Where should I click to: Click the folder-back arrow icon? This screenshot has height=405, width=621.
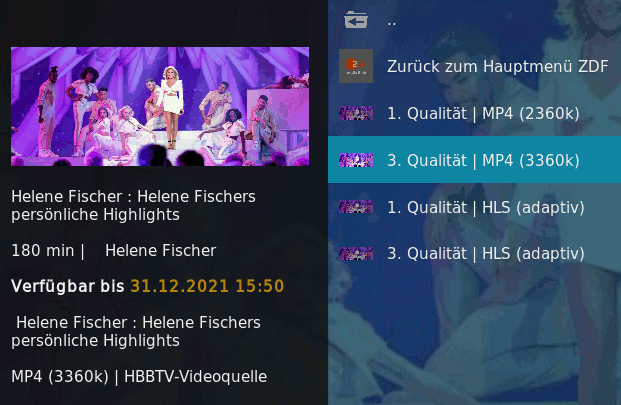coord(356,19)
